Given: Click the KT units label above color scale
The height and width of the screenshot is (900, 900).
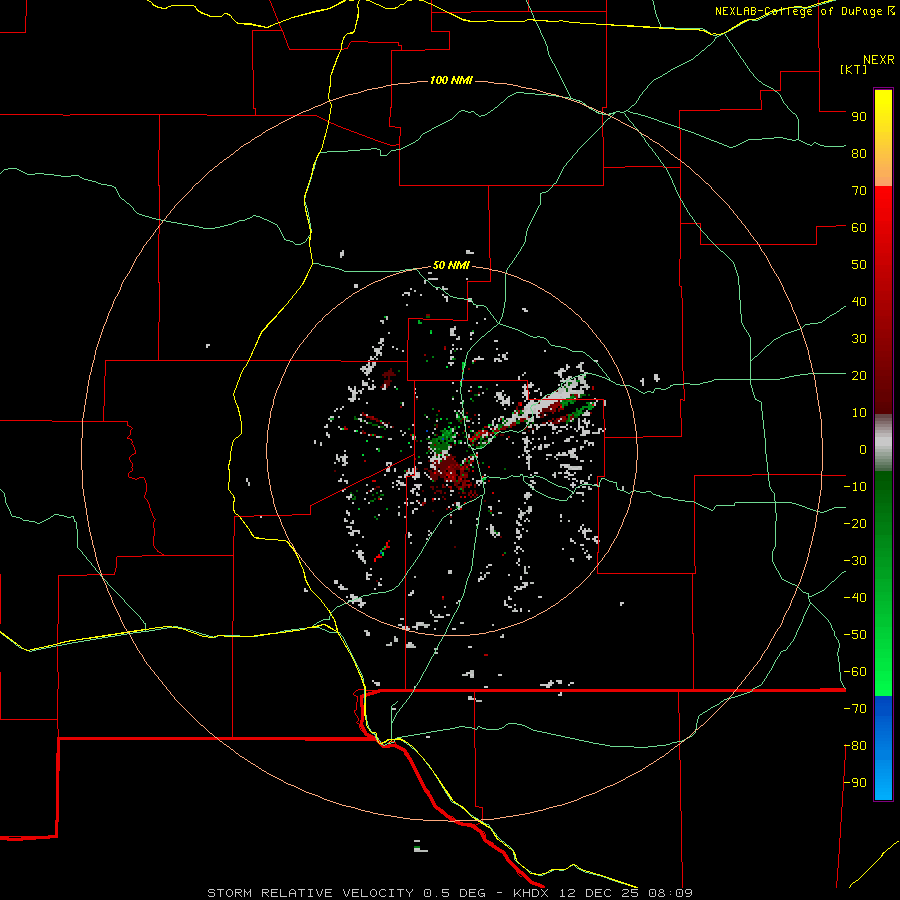Looking at the screenshot, I should click(x=854, y=69).
